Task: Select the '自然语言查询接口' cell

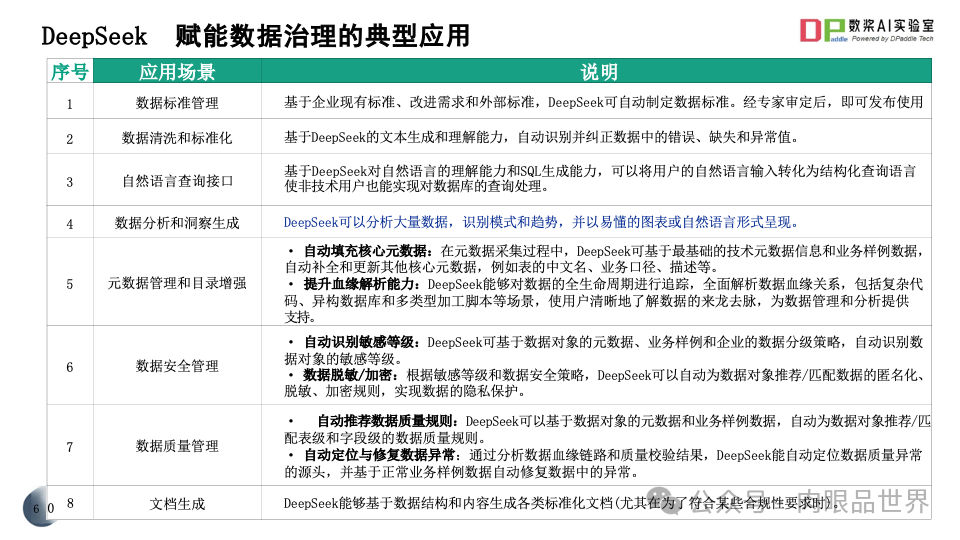Action: coord(177,181)
